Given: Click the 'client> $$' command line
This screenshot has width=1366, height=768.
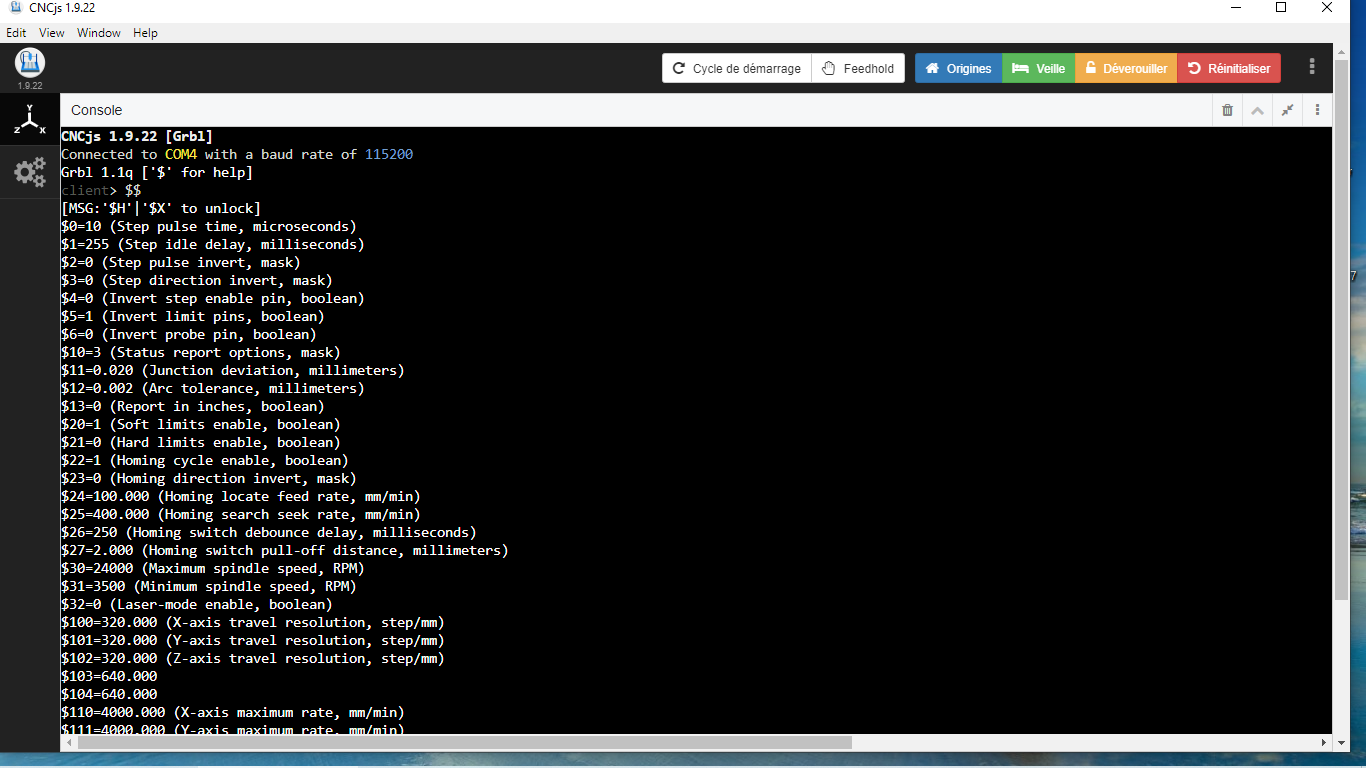Looking at the screenshot, I should (x=101, y=190).
